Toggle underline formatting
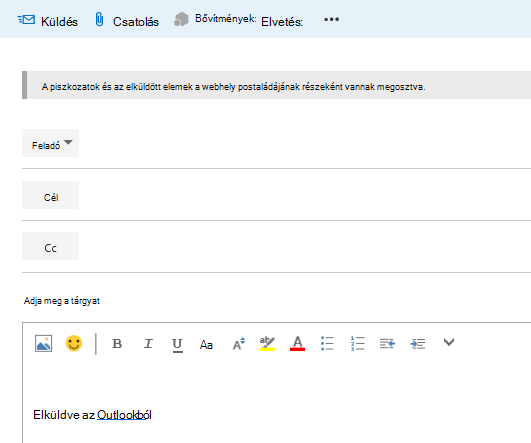Image resolution: width=531 pixels, height=443 pixels. pyautogui.click(x=177, y=345)
